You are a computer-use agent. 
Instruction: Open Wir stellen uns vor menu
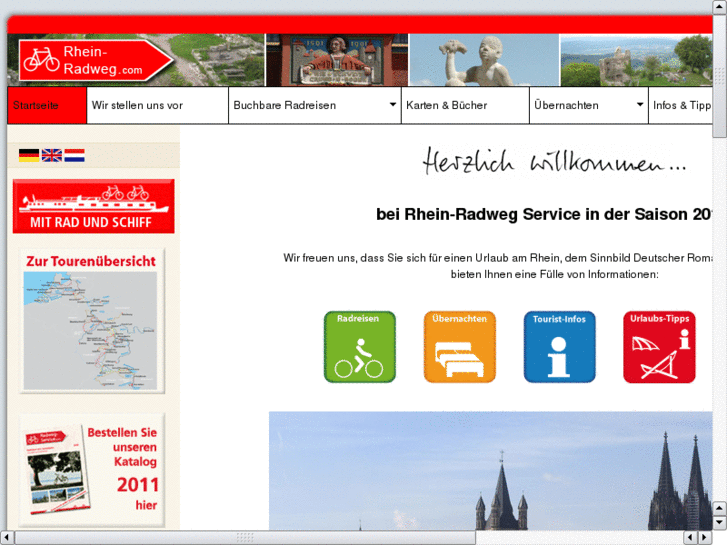pyautogui.click(x=157, y=105)
